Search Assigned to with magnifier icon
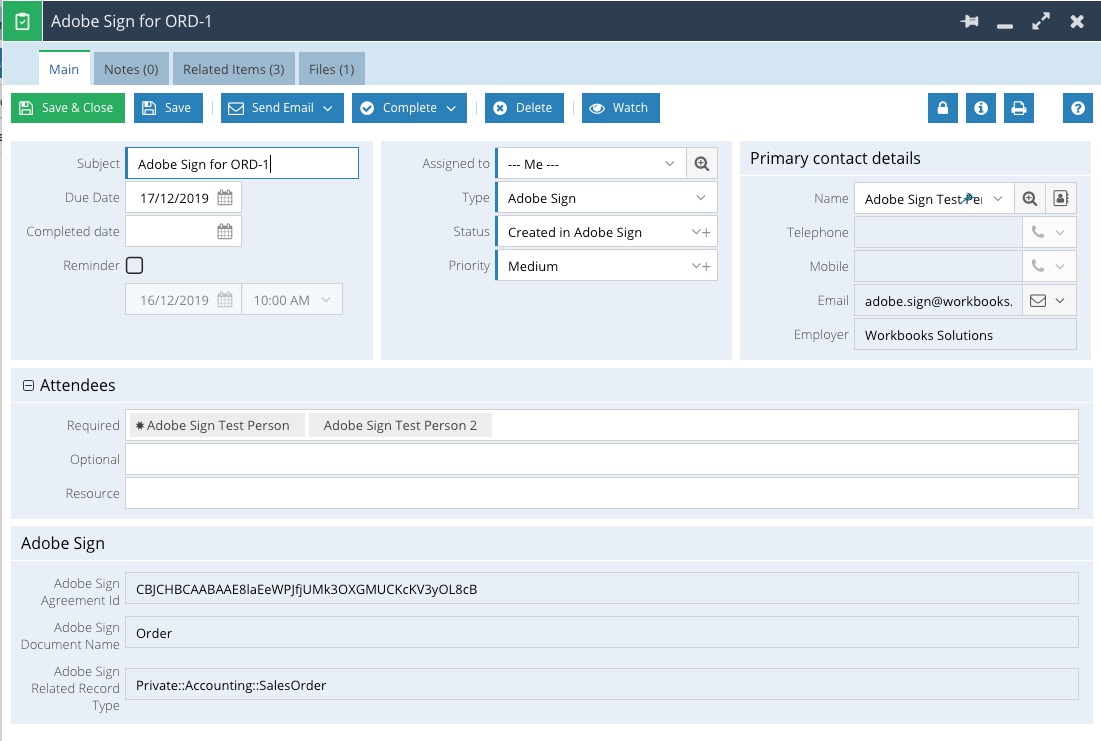This screenshot has height=741, width=1101. pos(701,164)
